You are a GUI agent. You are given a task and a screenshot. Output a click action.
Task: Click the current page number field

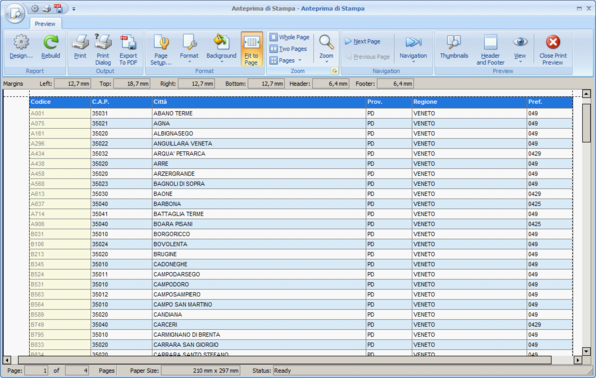[x=36, y=370]
